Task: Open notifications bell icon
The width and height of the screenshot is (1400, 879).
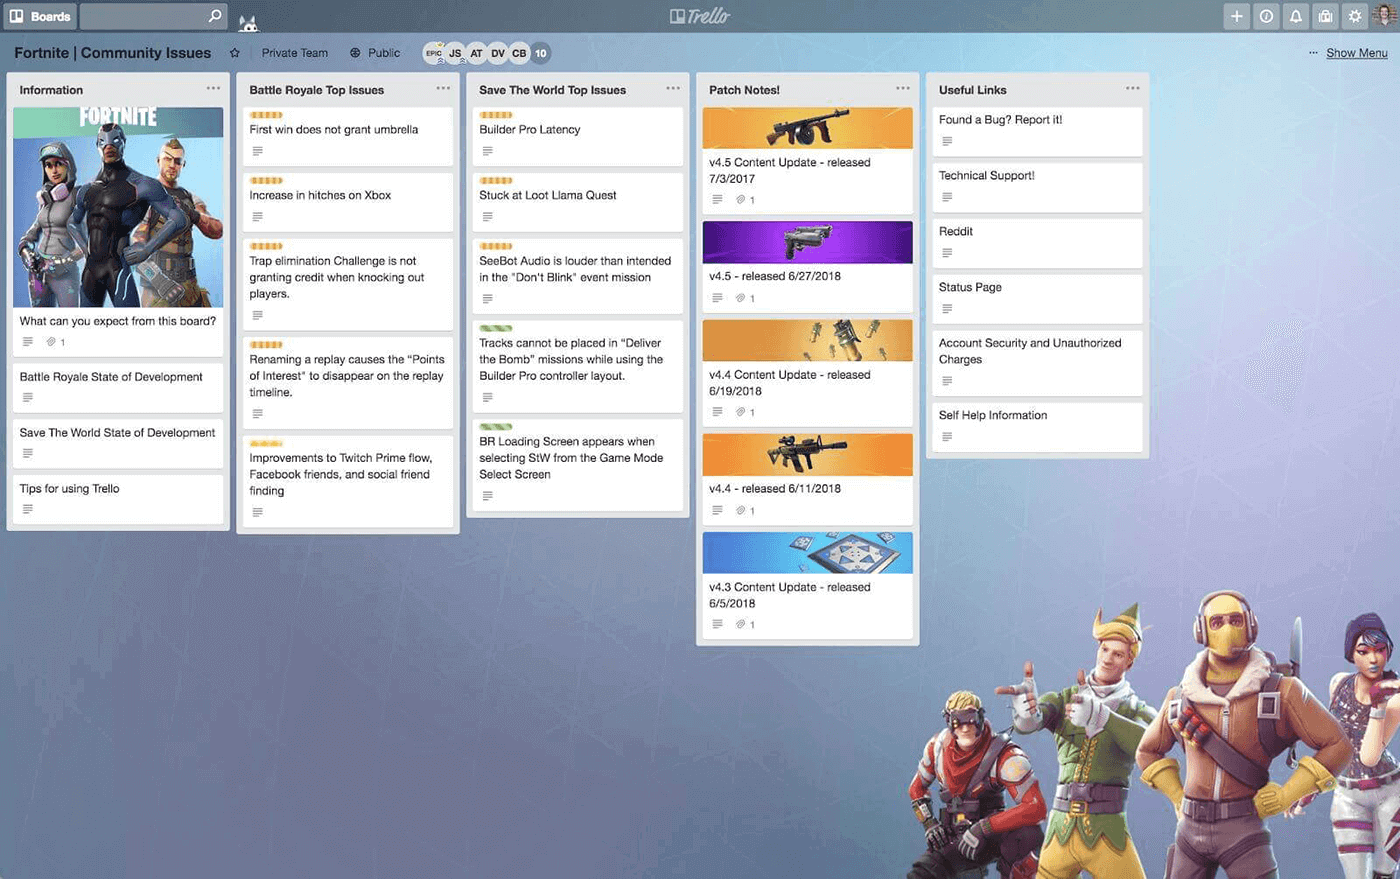Action: (x=1296, y=16)
